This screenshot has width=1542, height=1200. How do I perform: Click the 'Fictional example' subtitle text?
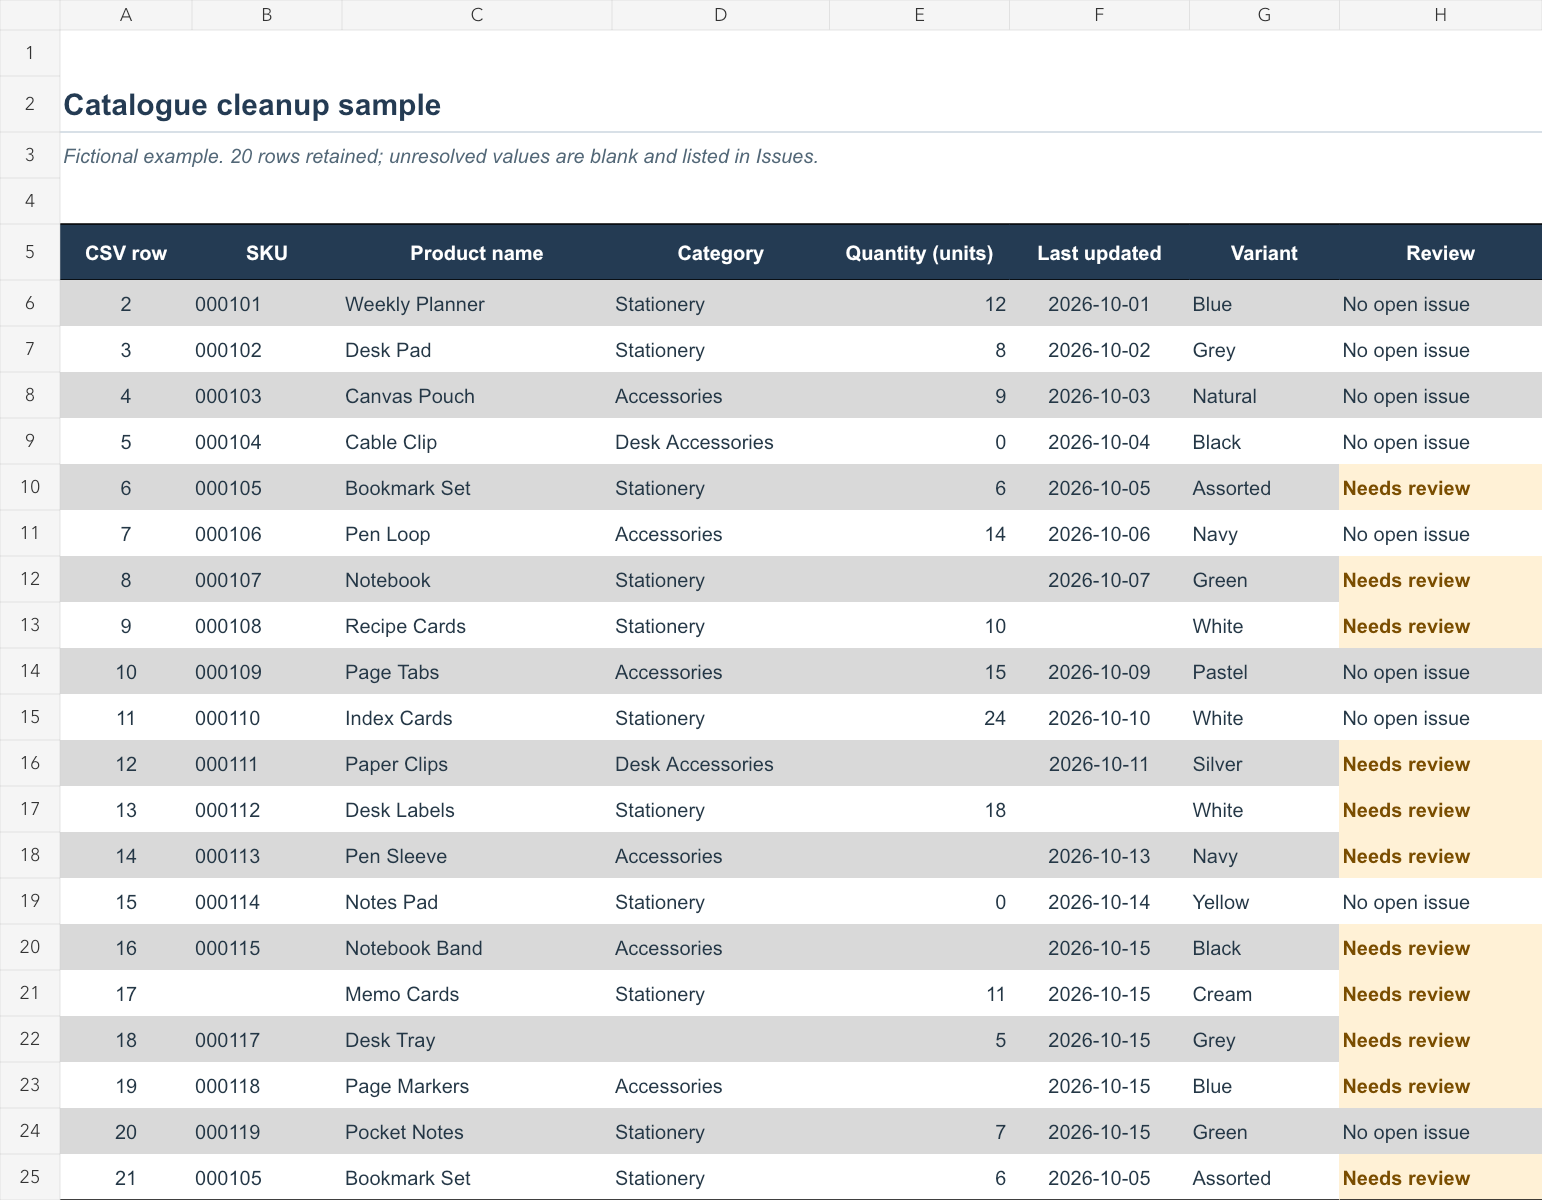[441, 156]
